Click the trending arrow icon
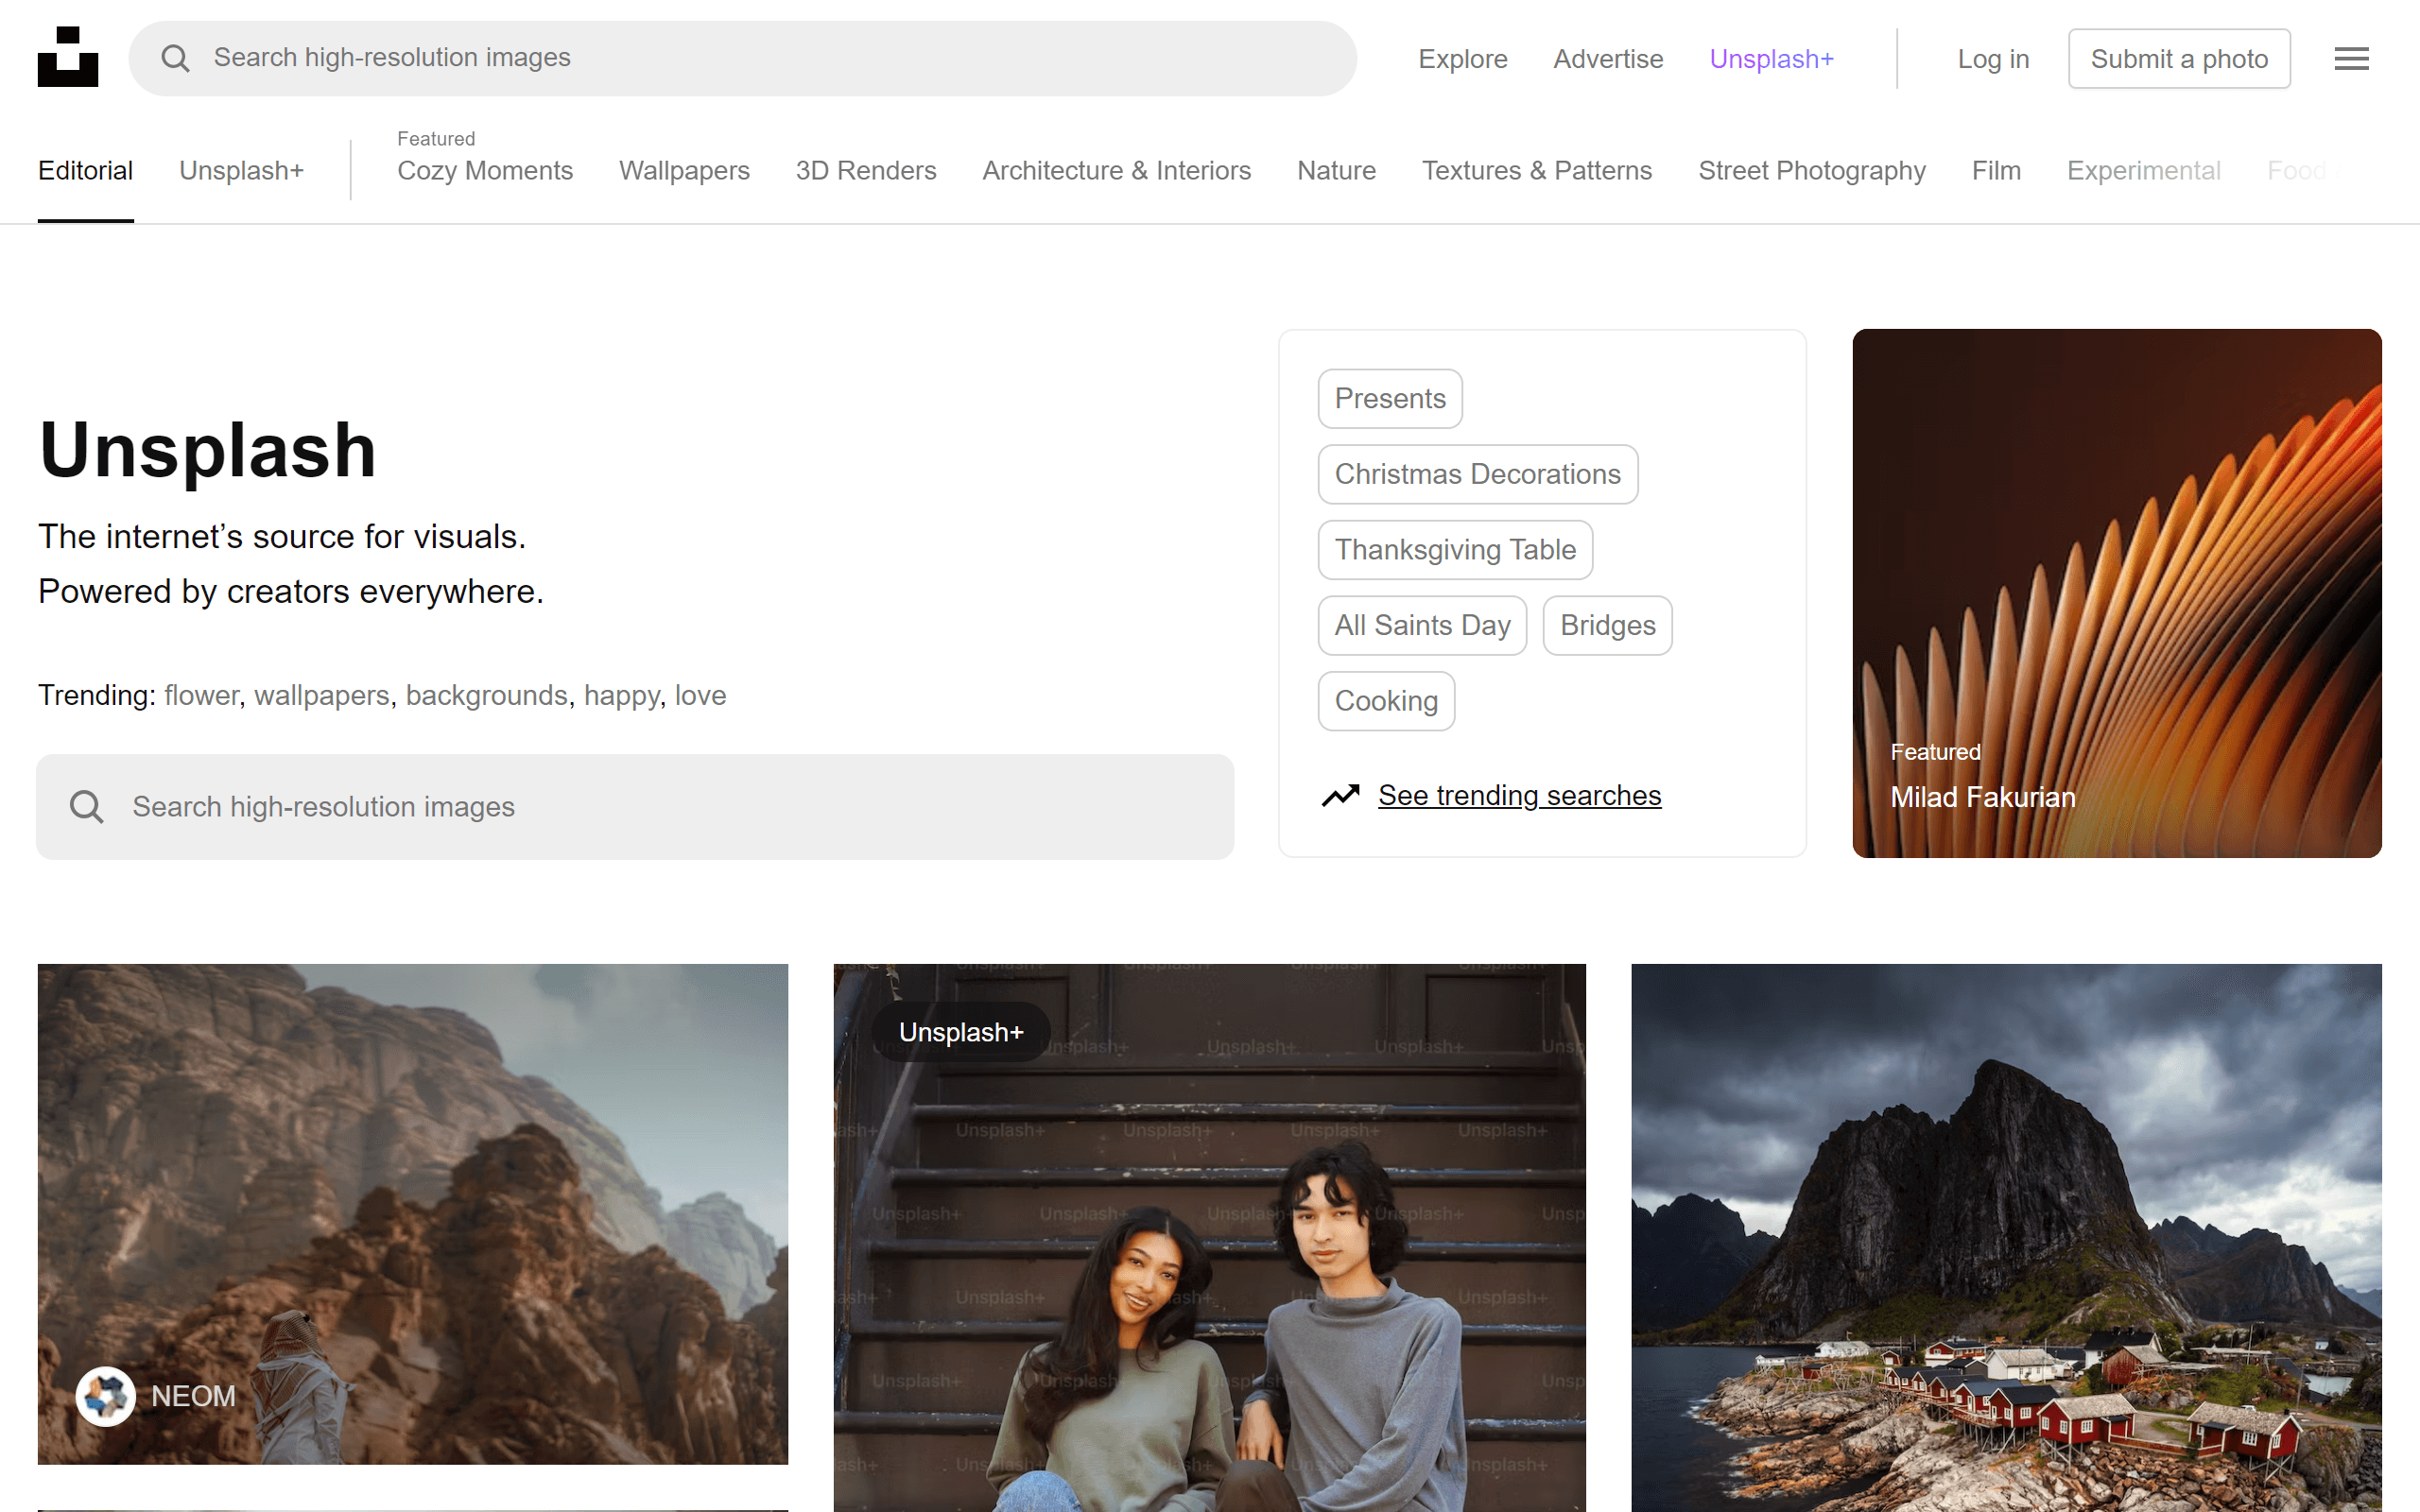The height and width of the screenshot is (1512, 2420). 1340,795
